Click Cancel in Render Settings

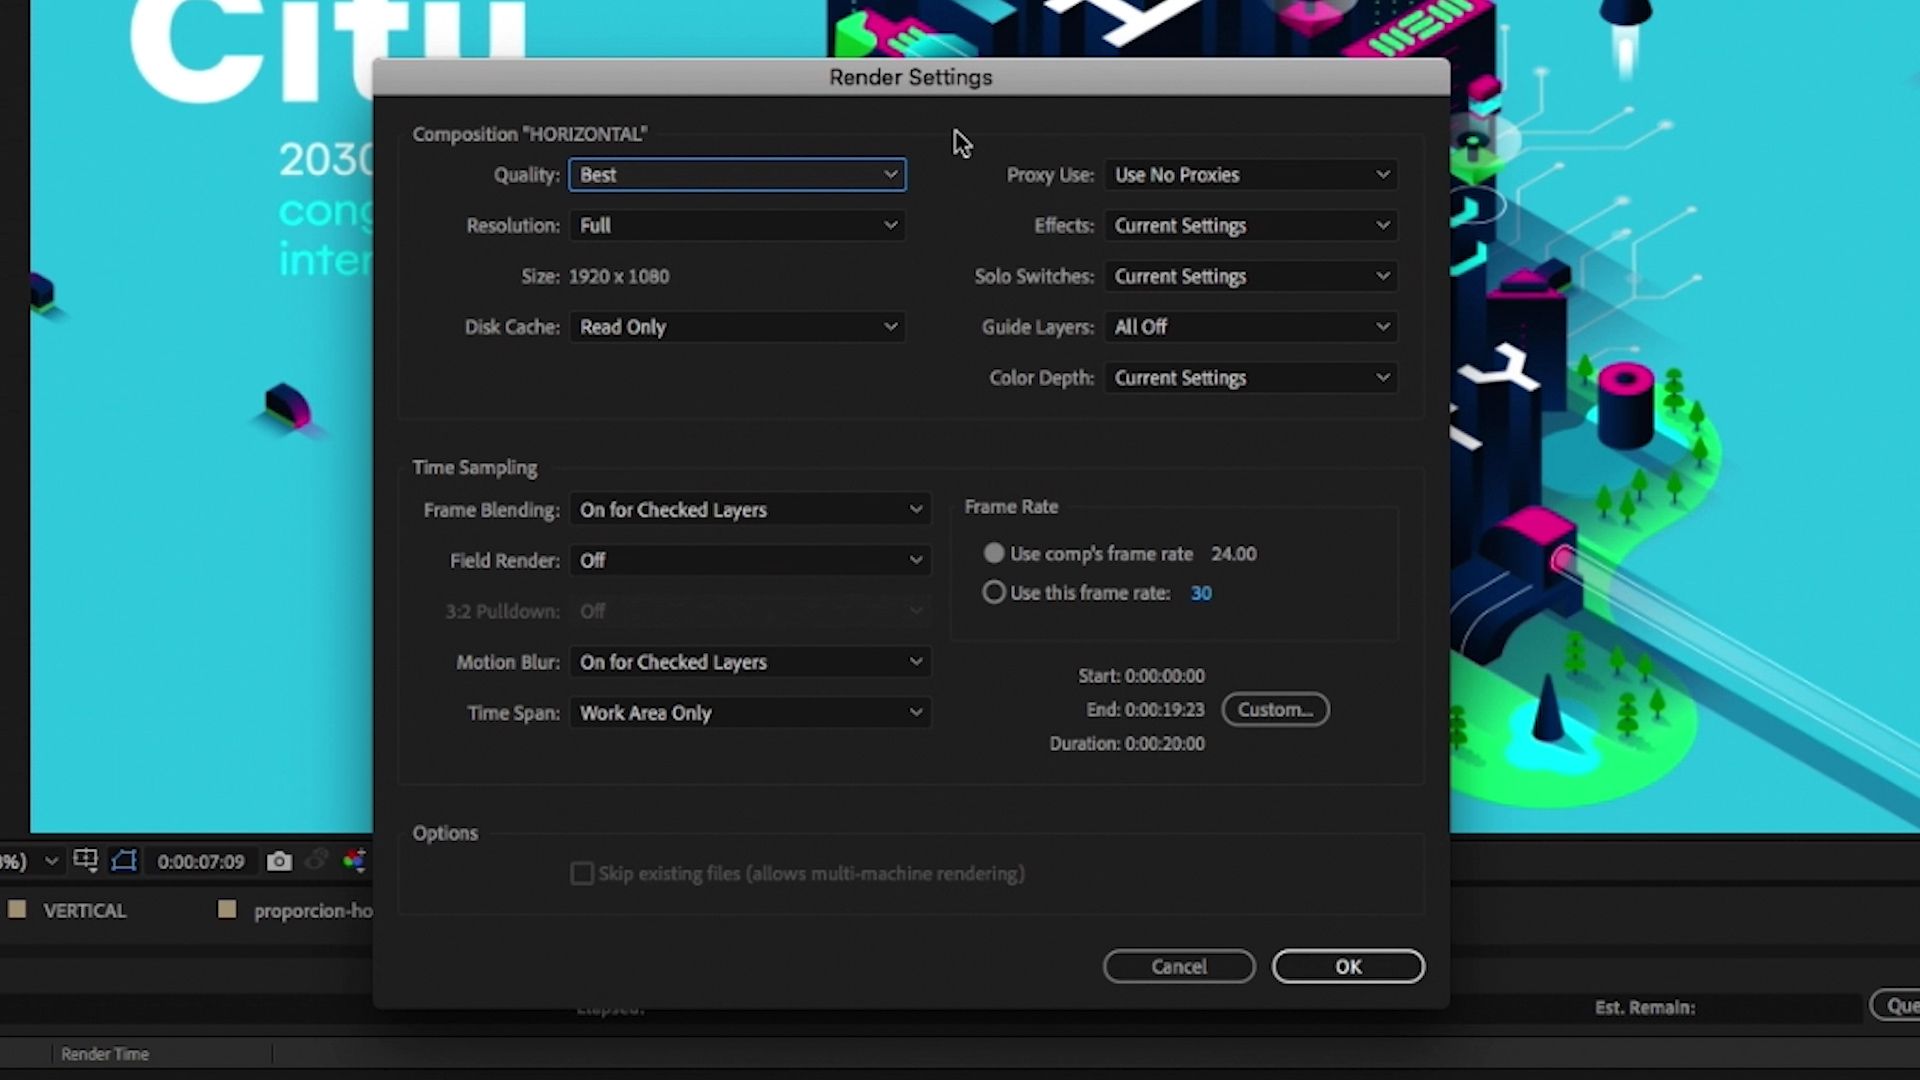[1179, 966]
